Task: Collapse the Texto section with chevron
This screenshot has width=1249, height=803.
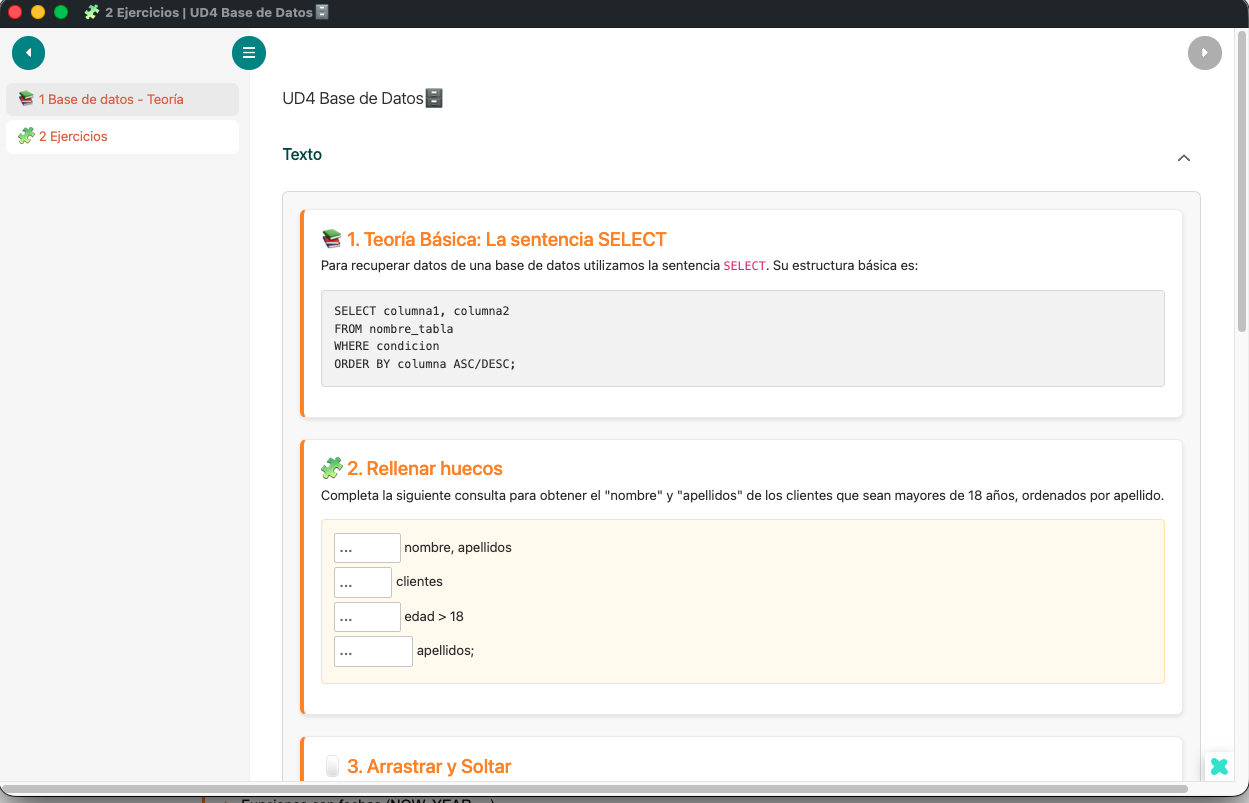Action: click(1184, 158)
